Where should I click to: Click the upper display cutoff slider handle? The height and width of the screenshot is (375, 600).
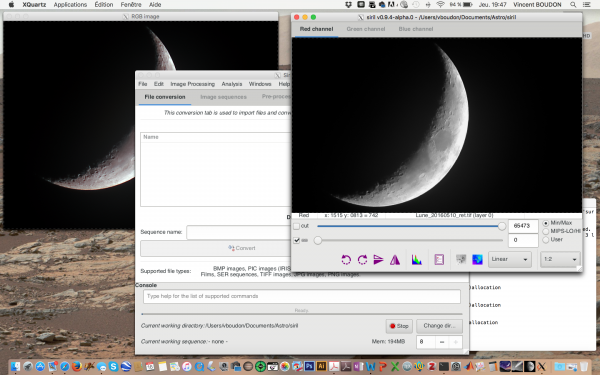[502, 226]
